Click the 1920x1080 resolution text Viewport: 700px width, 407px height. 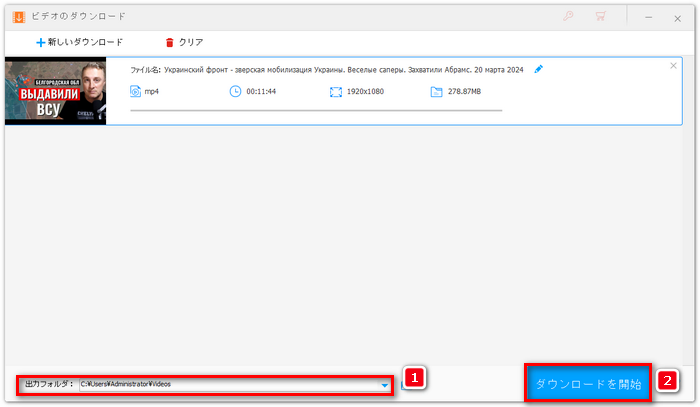(365, 91)
